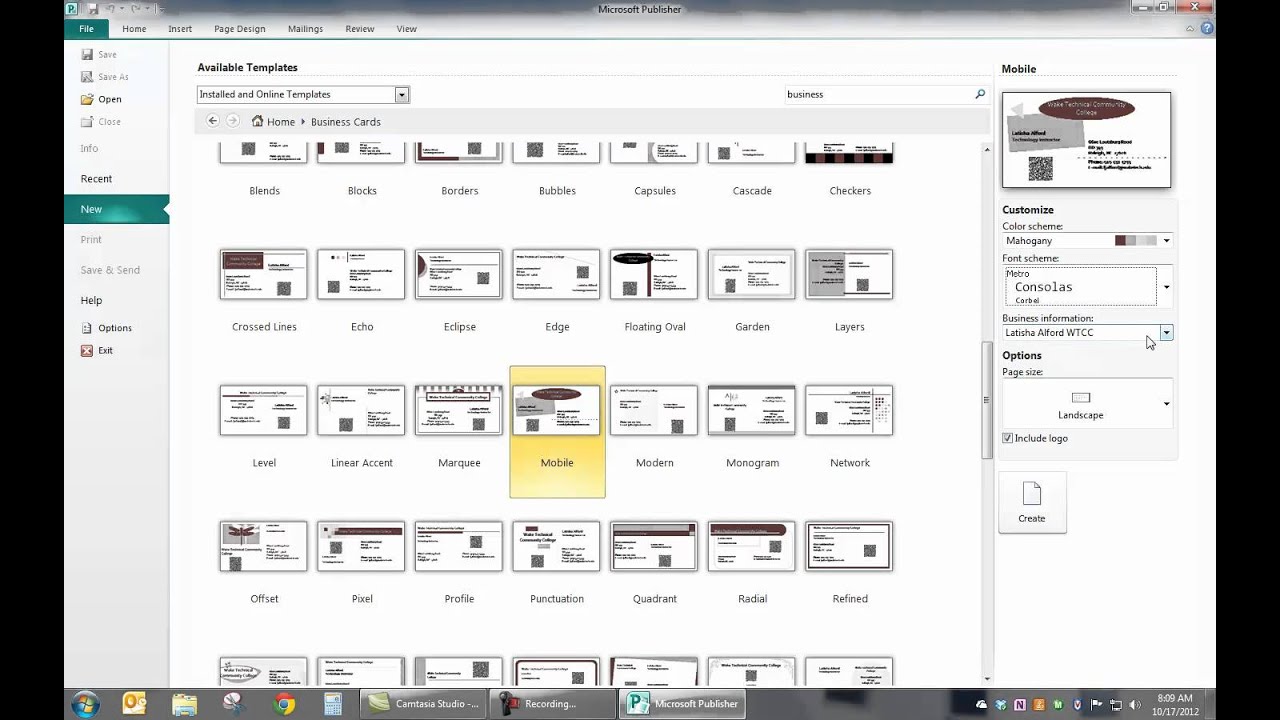Click the date and time clock
1280x720 pixels.
[1174, 704]
